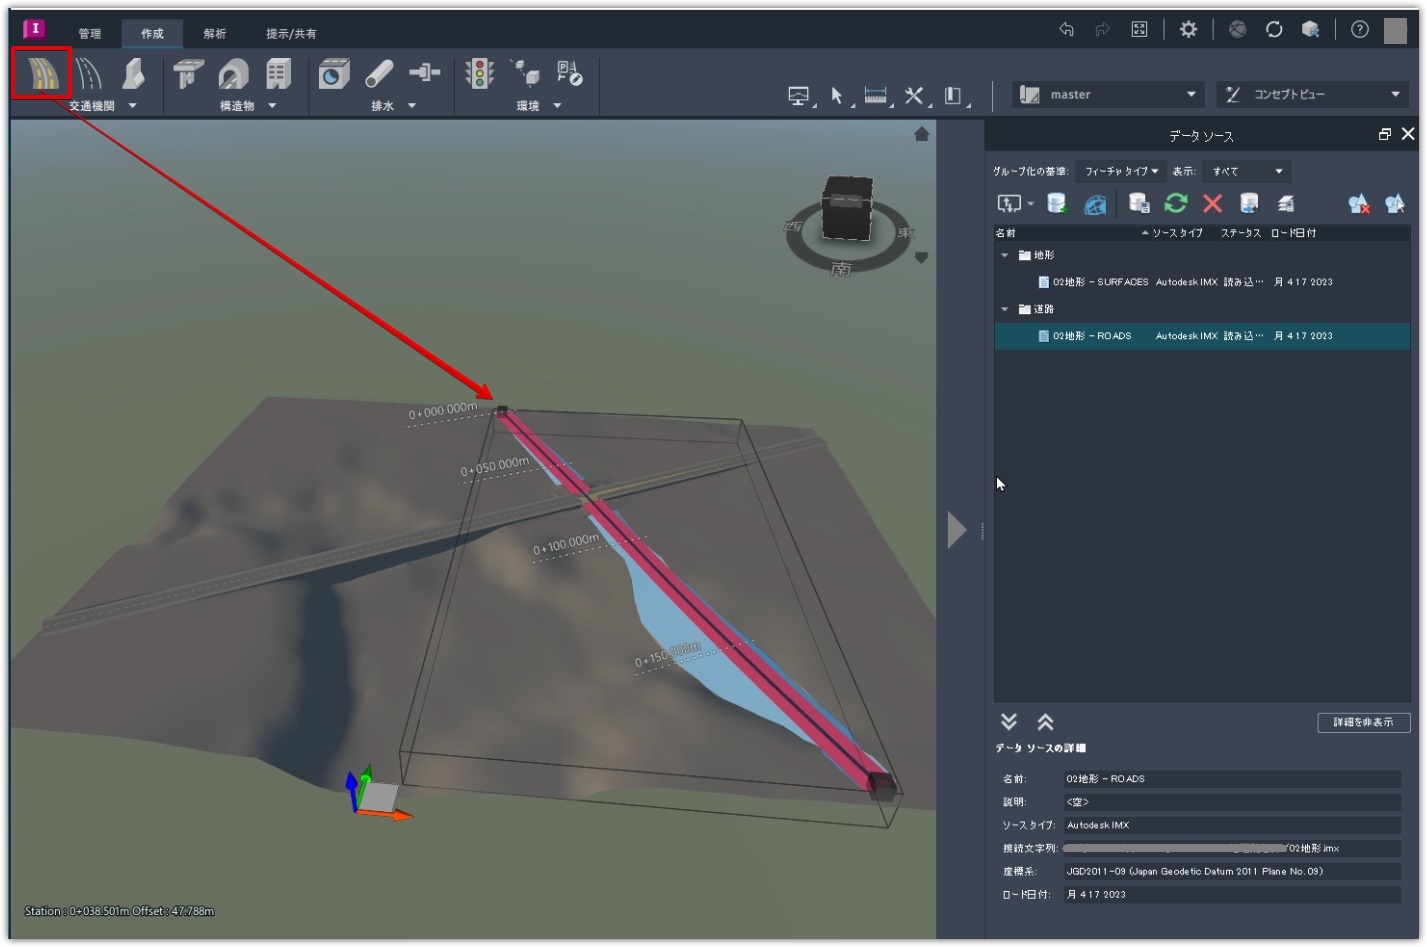Open the フィーチャタイプ grouping dropdown
1427x947 pixels.
coord(1118,171)
